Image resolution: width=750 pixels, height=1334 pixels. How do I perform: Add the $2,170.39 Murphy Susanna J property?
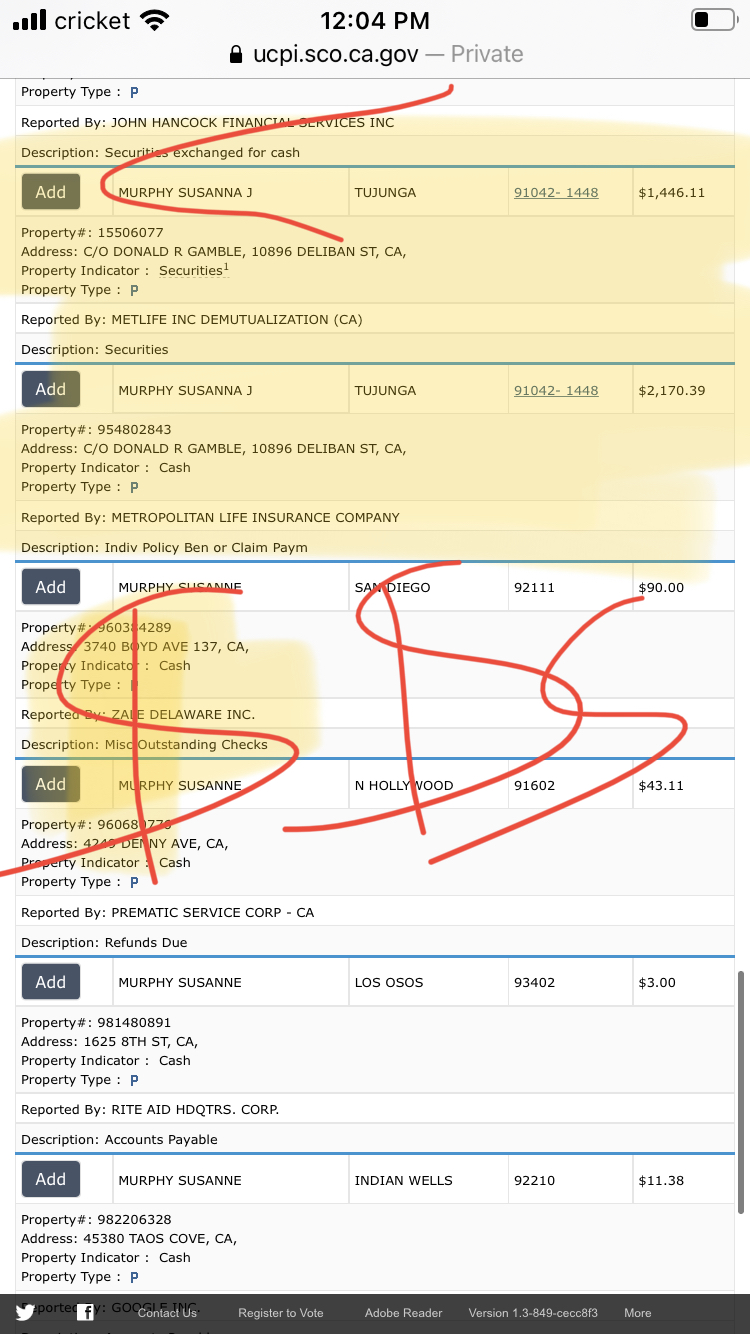[x=51, y=389]
